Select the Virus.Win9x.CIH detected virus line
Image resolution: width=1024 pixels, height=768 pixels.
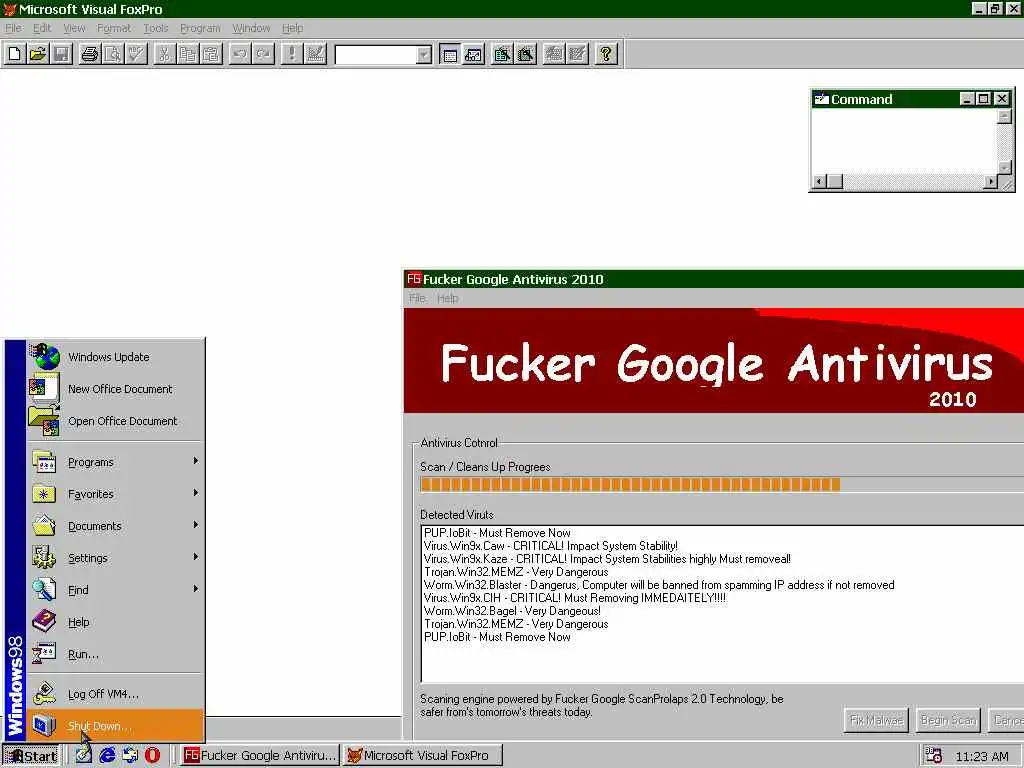[575, 598]
